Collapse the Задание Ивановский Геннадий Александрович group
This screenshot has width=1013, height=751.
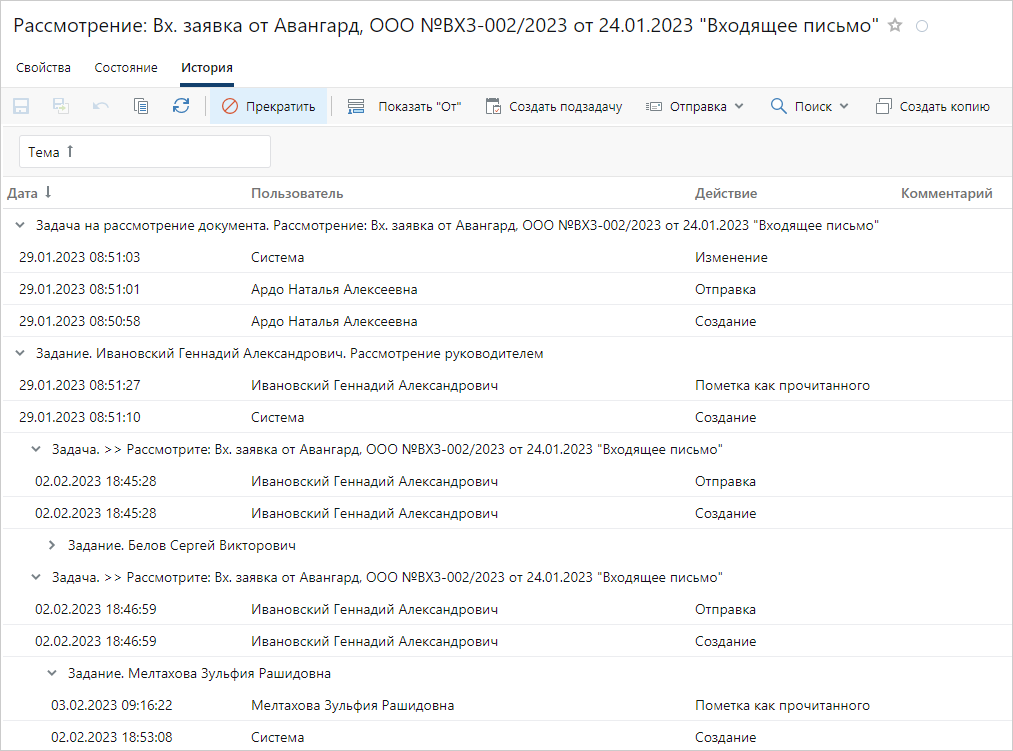click(20, 354)
